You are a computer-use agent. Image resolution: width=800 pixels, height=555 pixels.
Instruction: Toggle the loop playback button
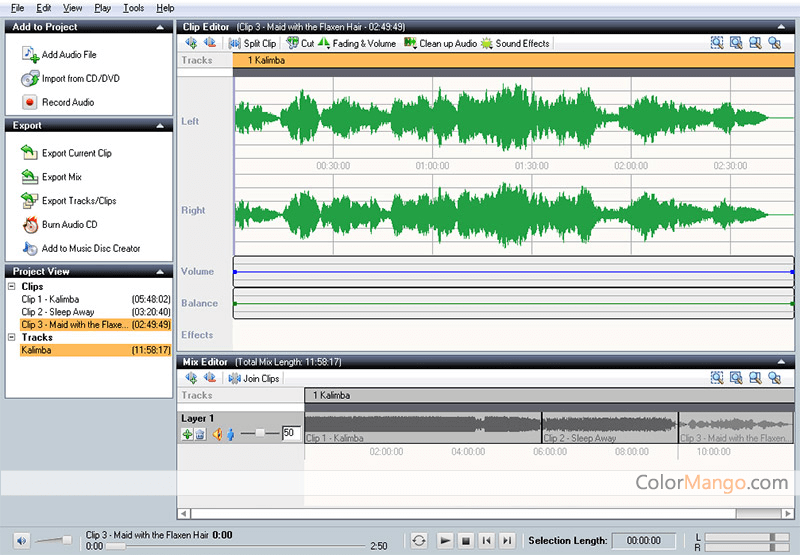(x=419, y=540)
